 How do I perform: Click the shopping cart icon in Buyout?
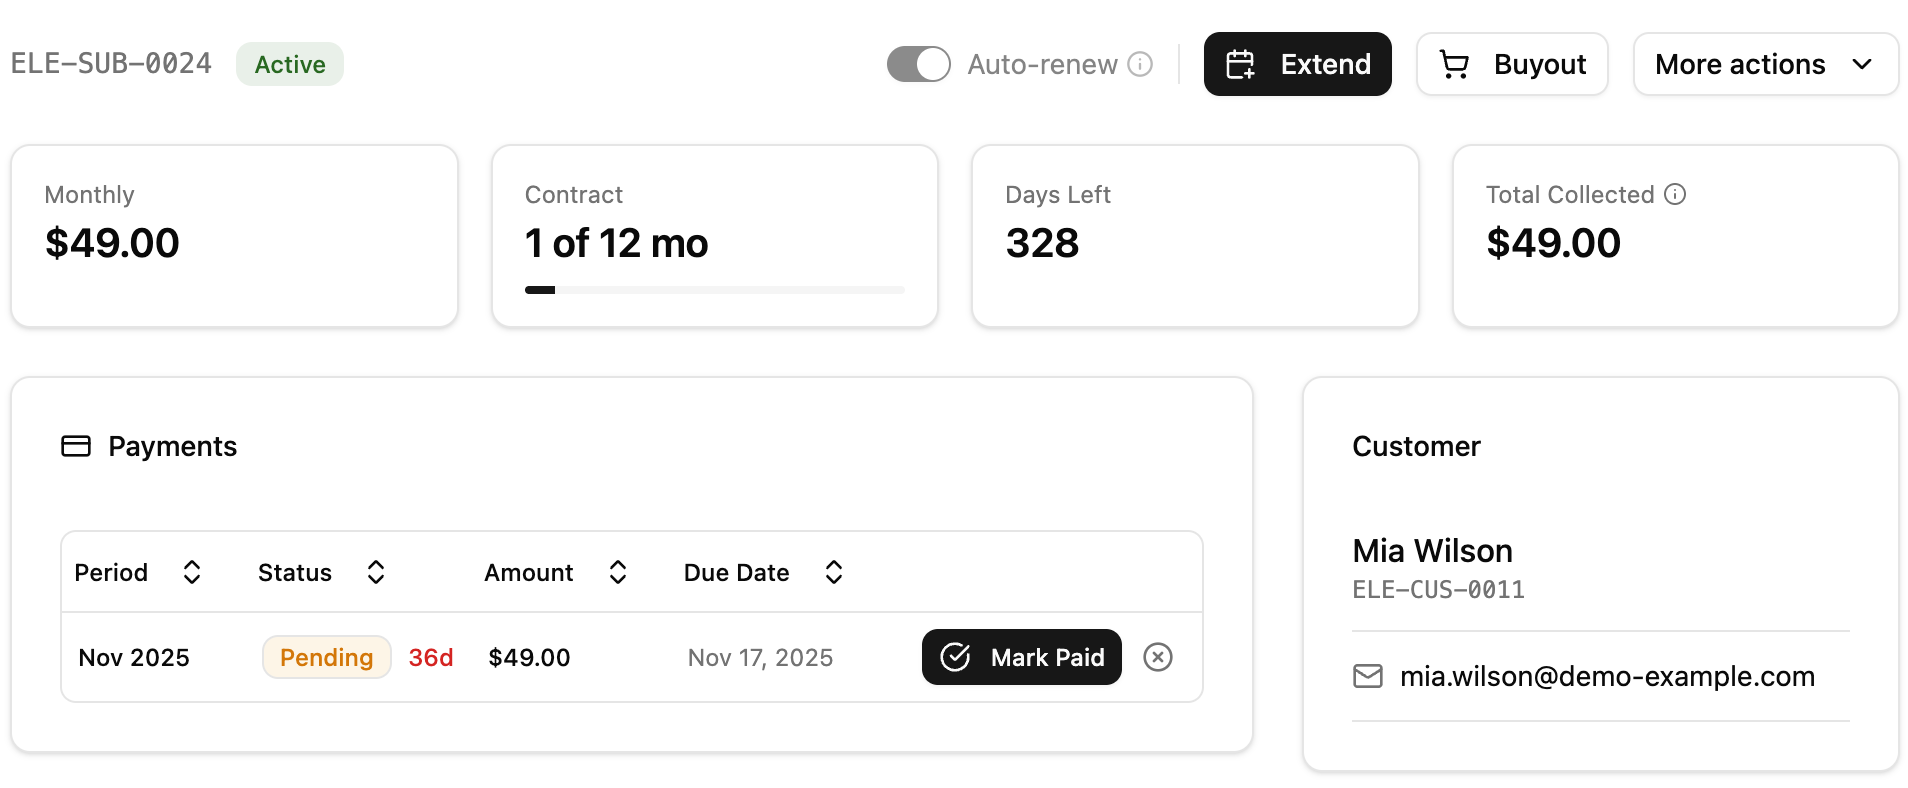click(x=1454, y=64)
